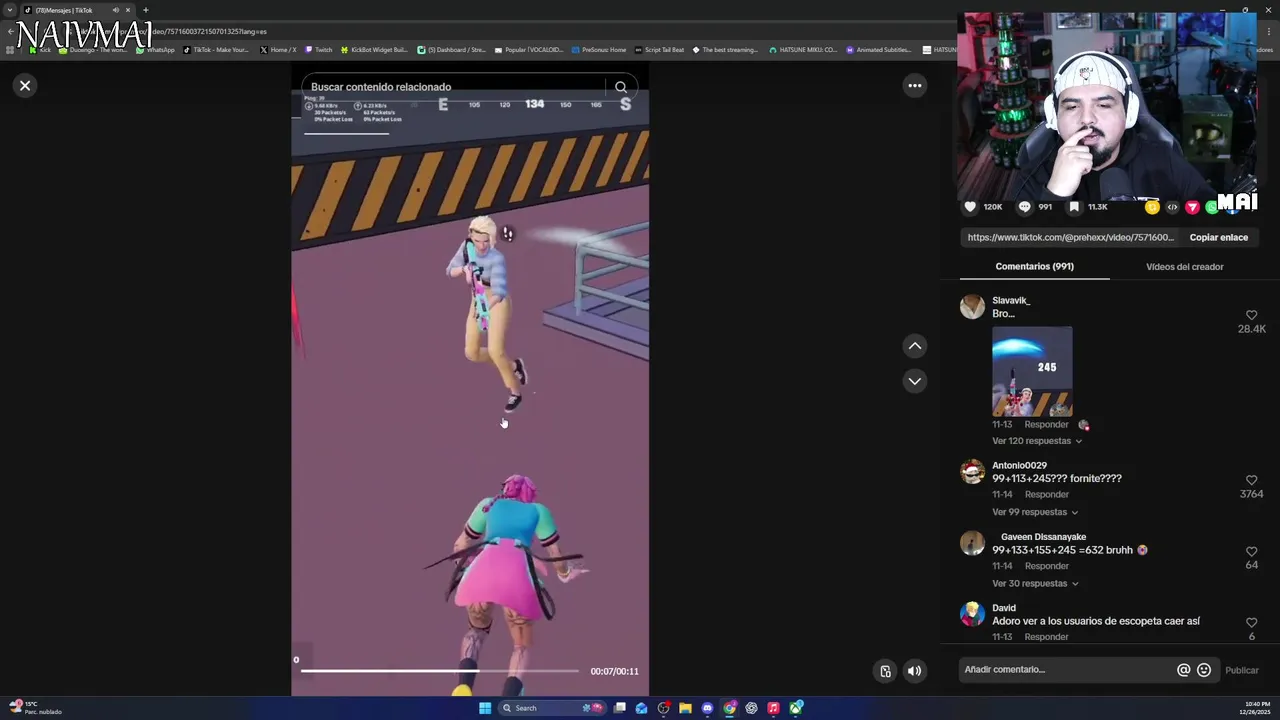The image size is (1280, 720).
Task: Click the Copiar enlace button
Action: 1218,237
